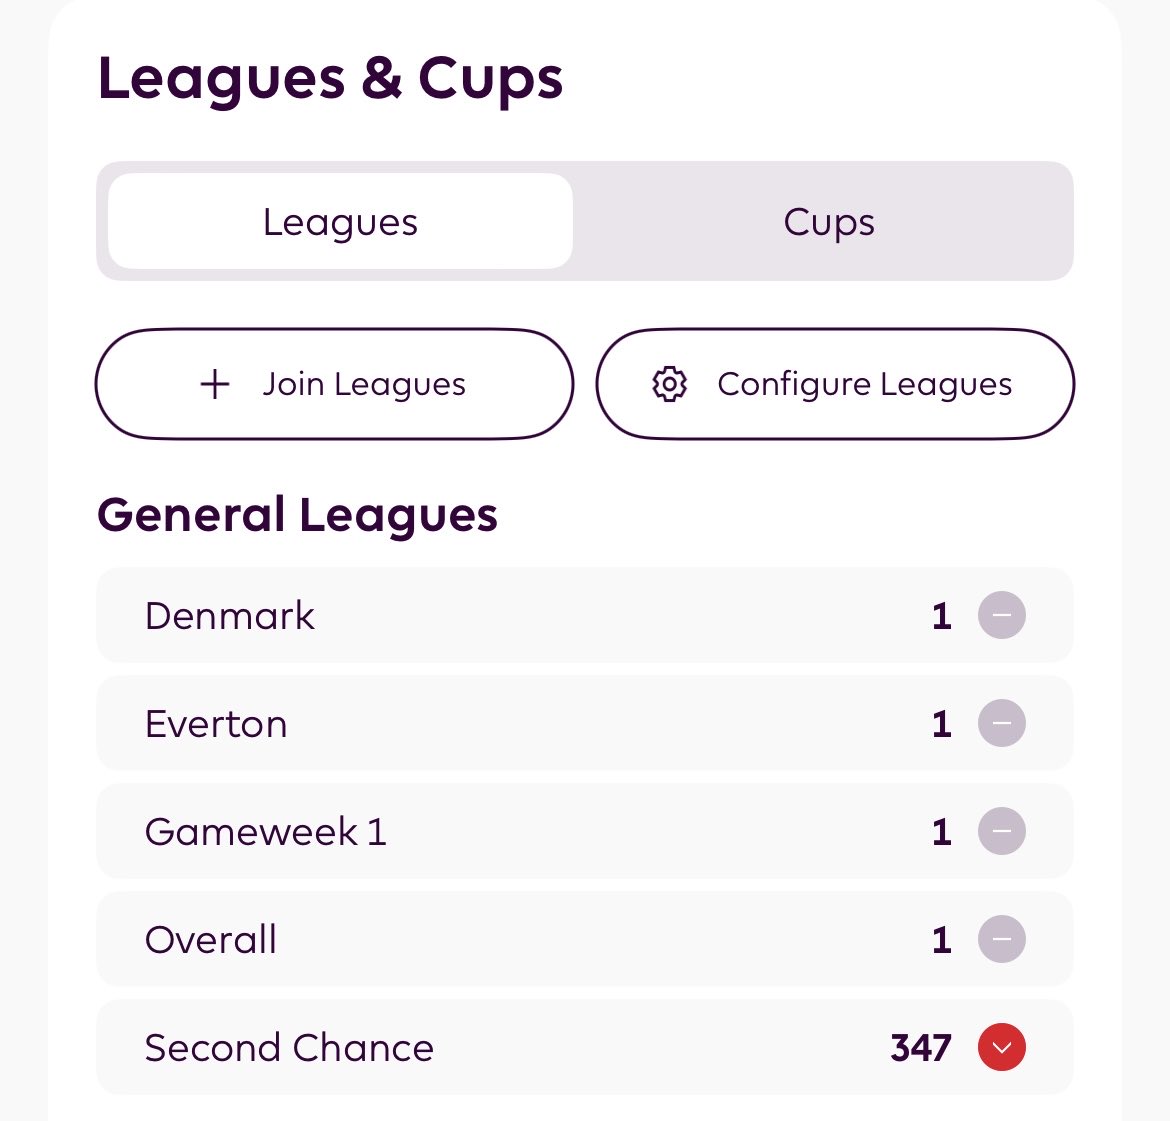Open the Join Leagues button
This screenshot has height=1121, width=1170.
coord(334,384)
